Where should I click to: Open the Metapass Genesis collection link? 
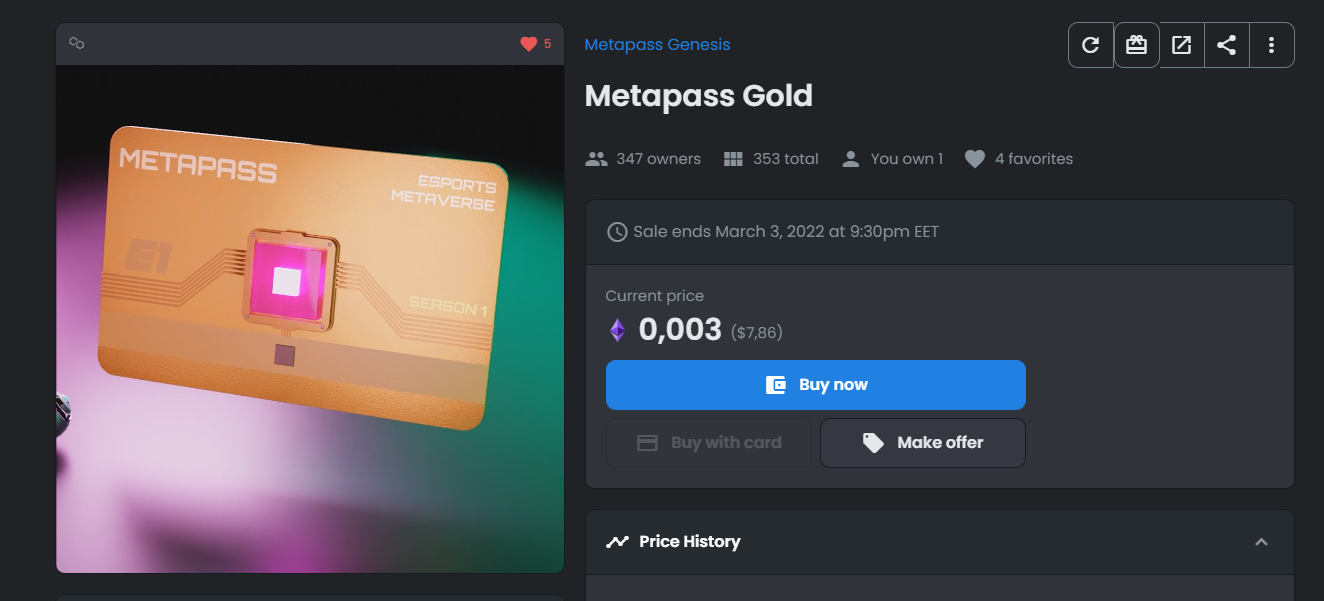[657, 44]
